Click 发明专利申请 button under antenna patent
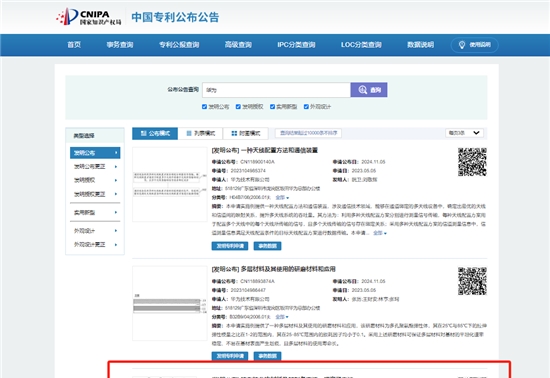 pos(230,246)
